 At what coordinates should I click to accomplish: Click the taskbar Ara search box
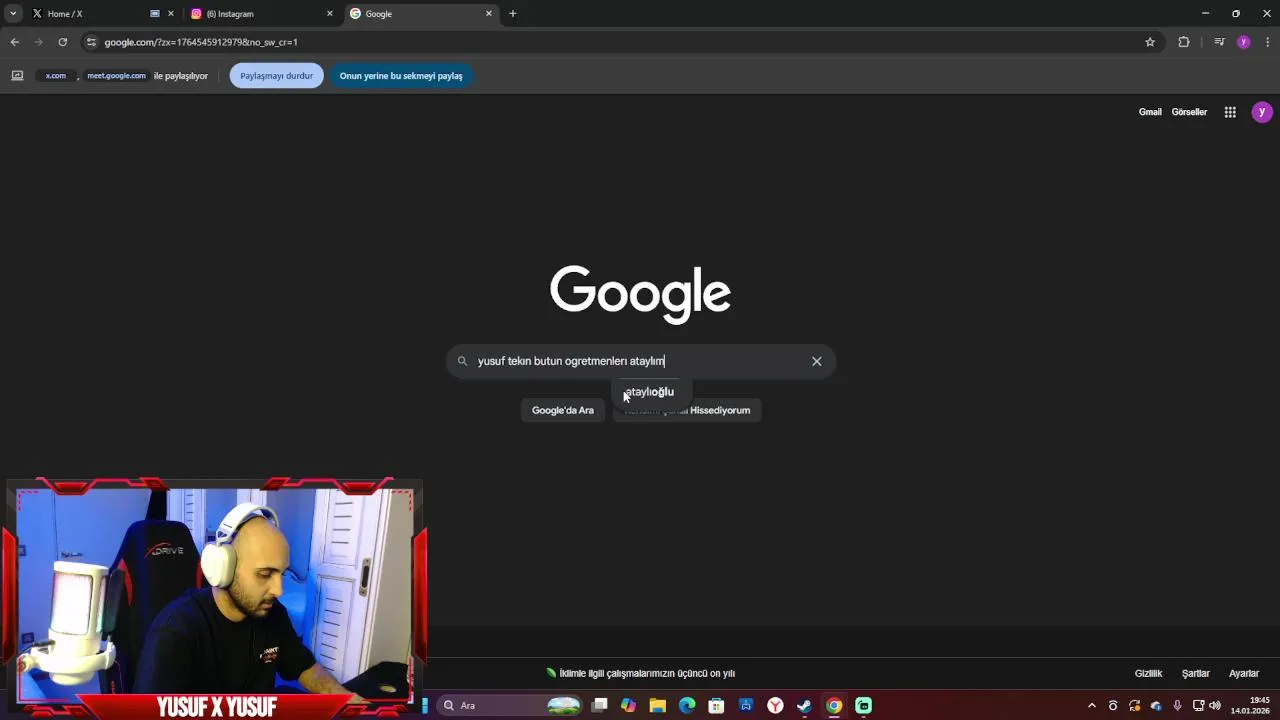coord(510,706)
